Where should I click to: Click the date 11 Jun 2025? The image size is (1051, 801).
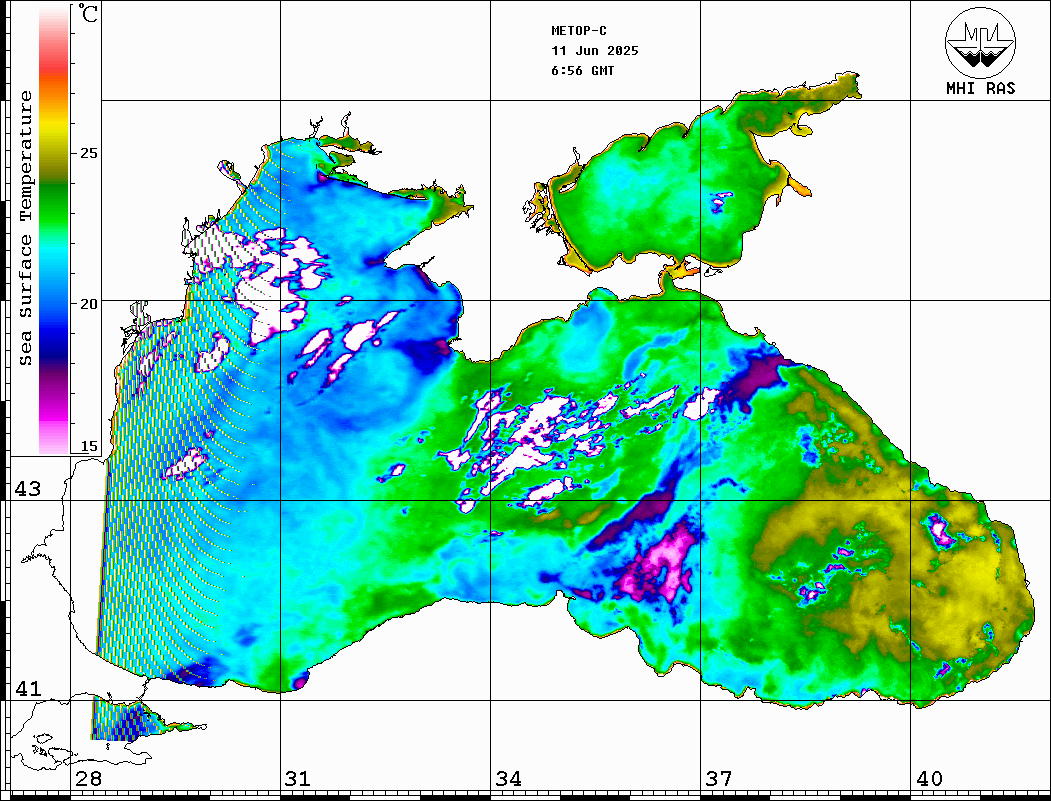595,51
